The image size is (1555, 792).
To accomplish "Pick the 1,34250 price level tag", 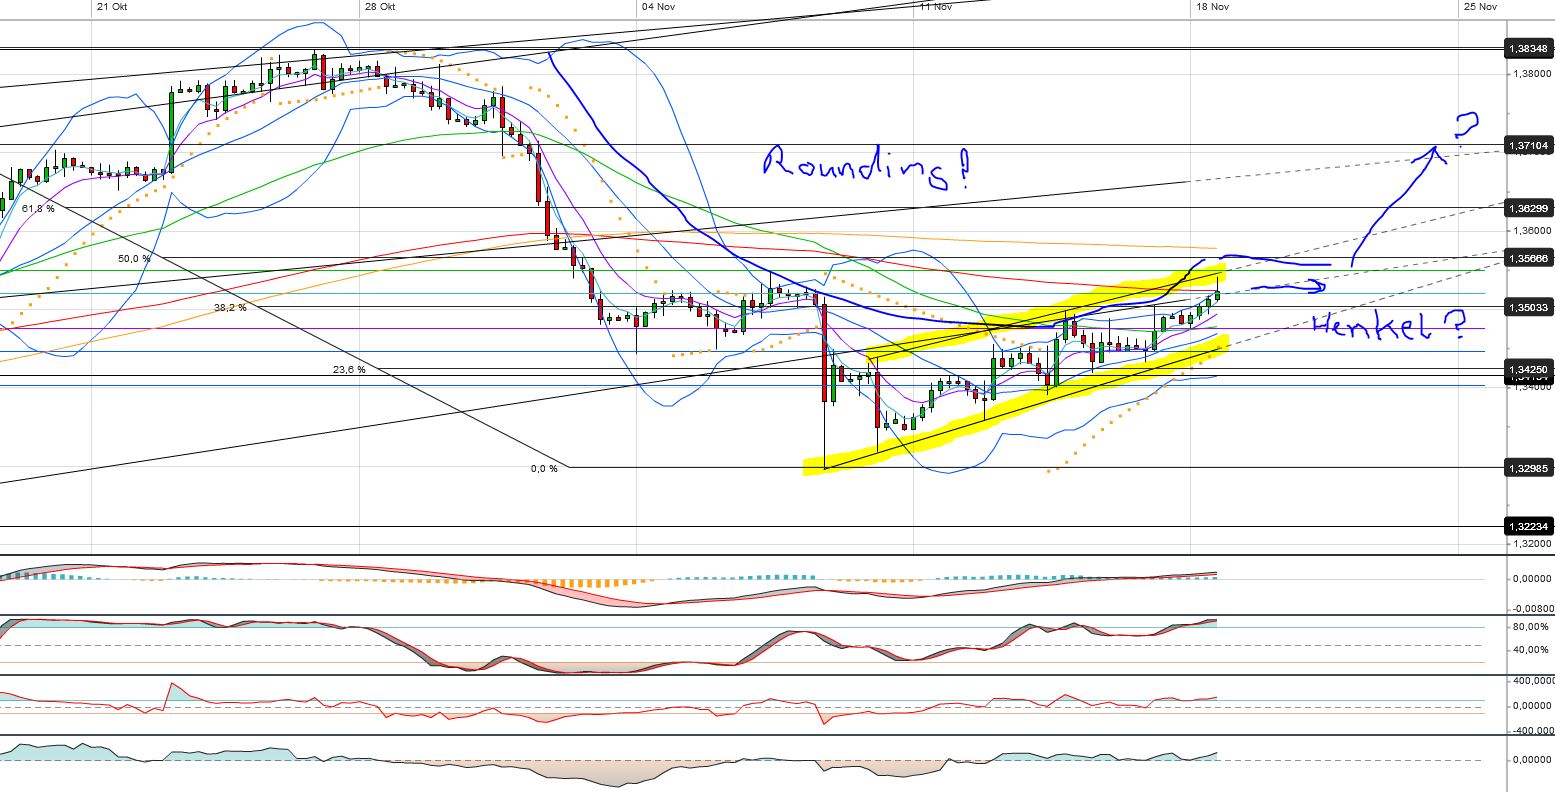I will (1529, 370).
